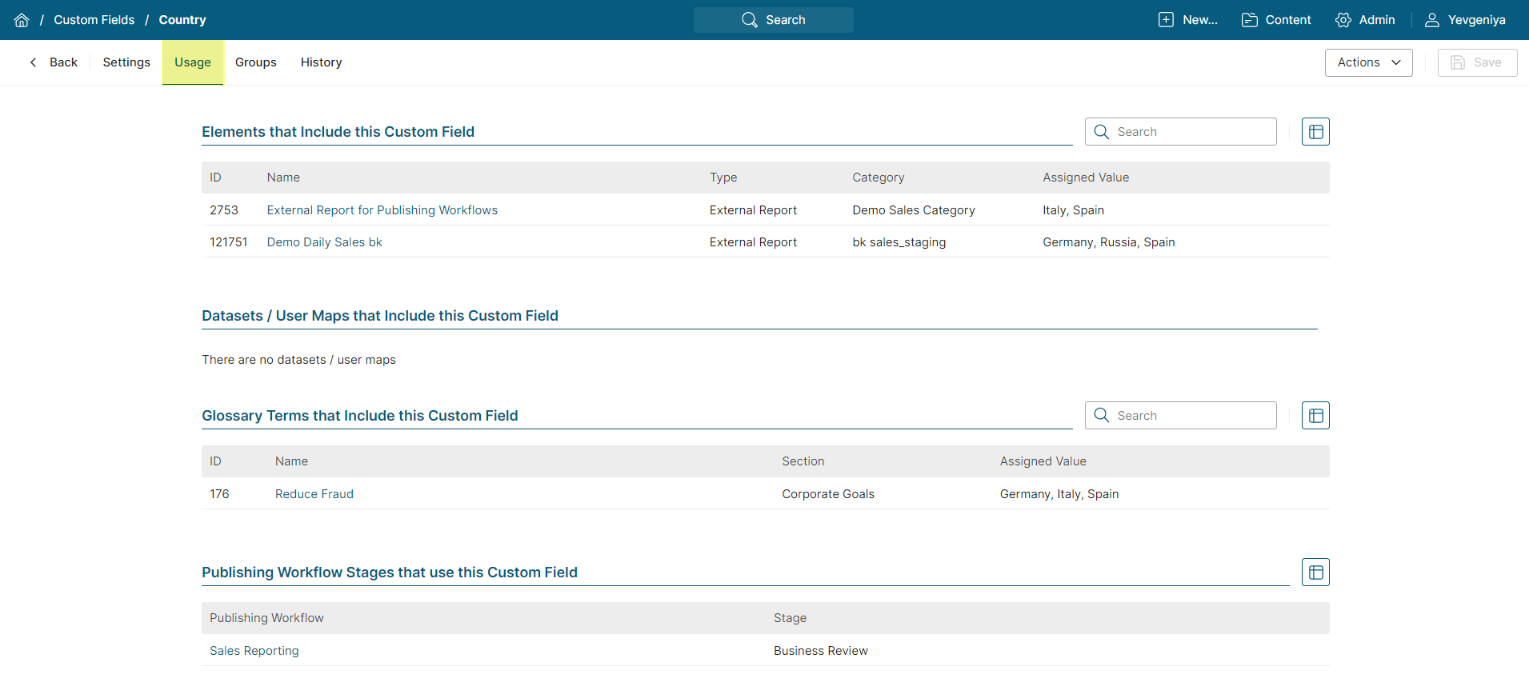Open the History tab
The image size is (1529, 678).
coord(321,62)
